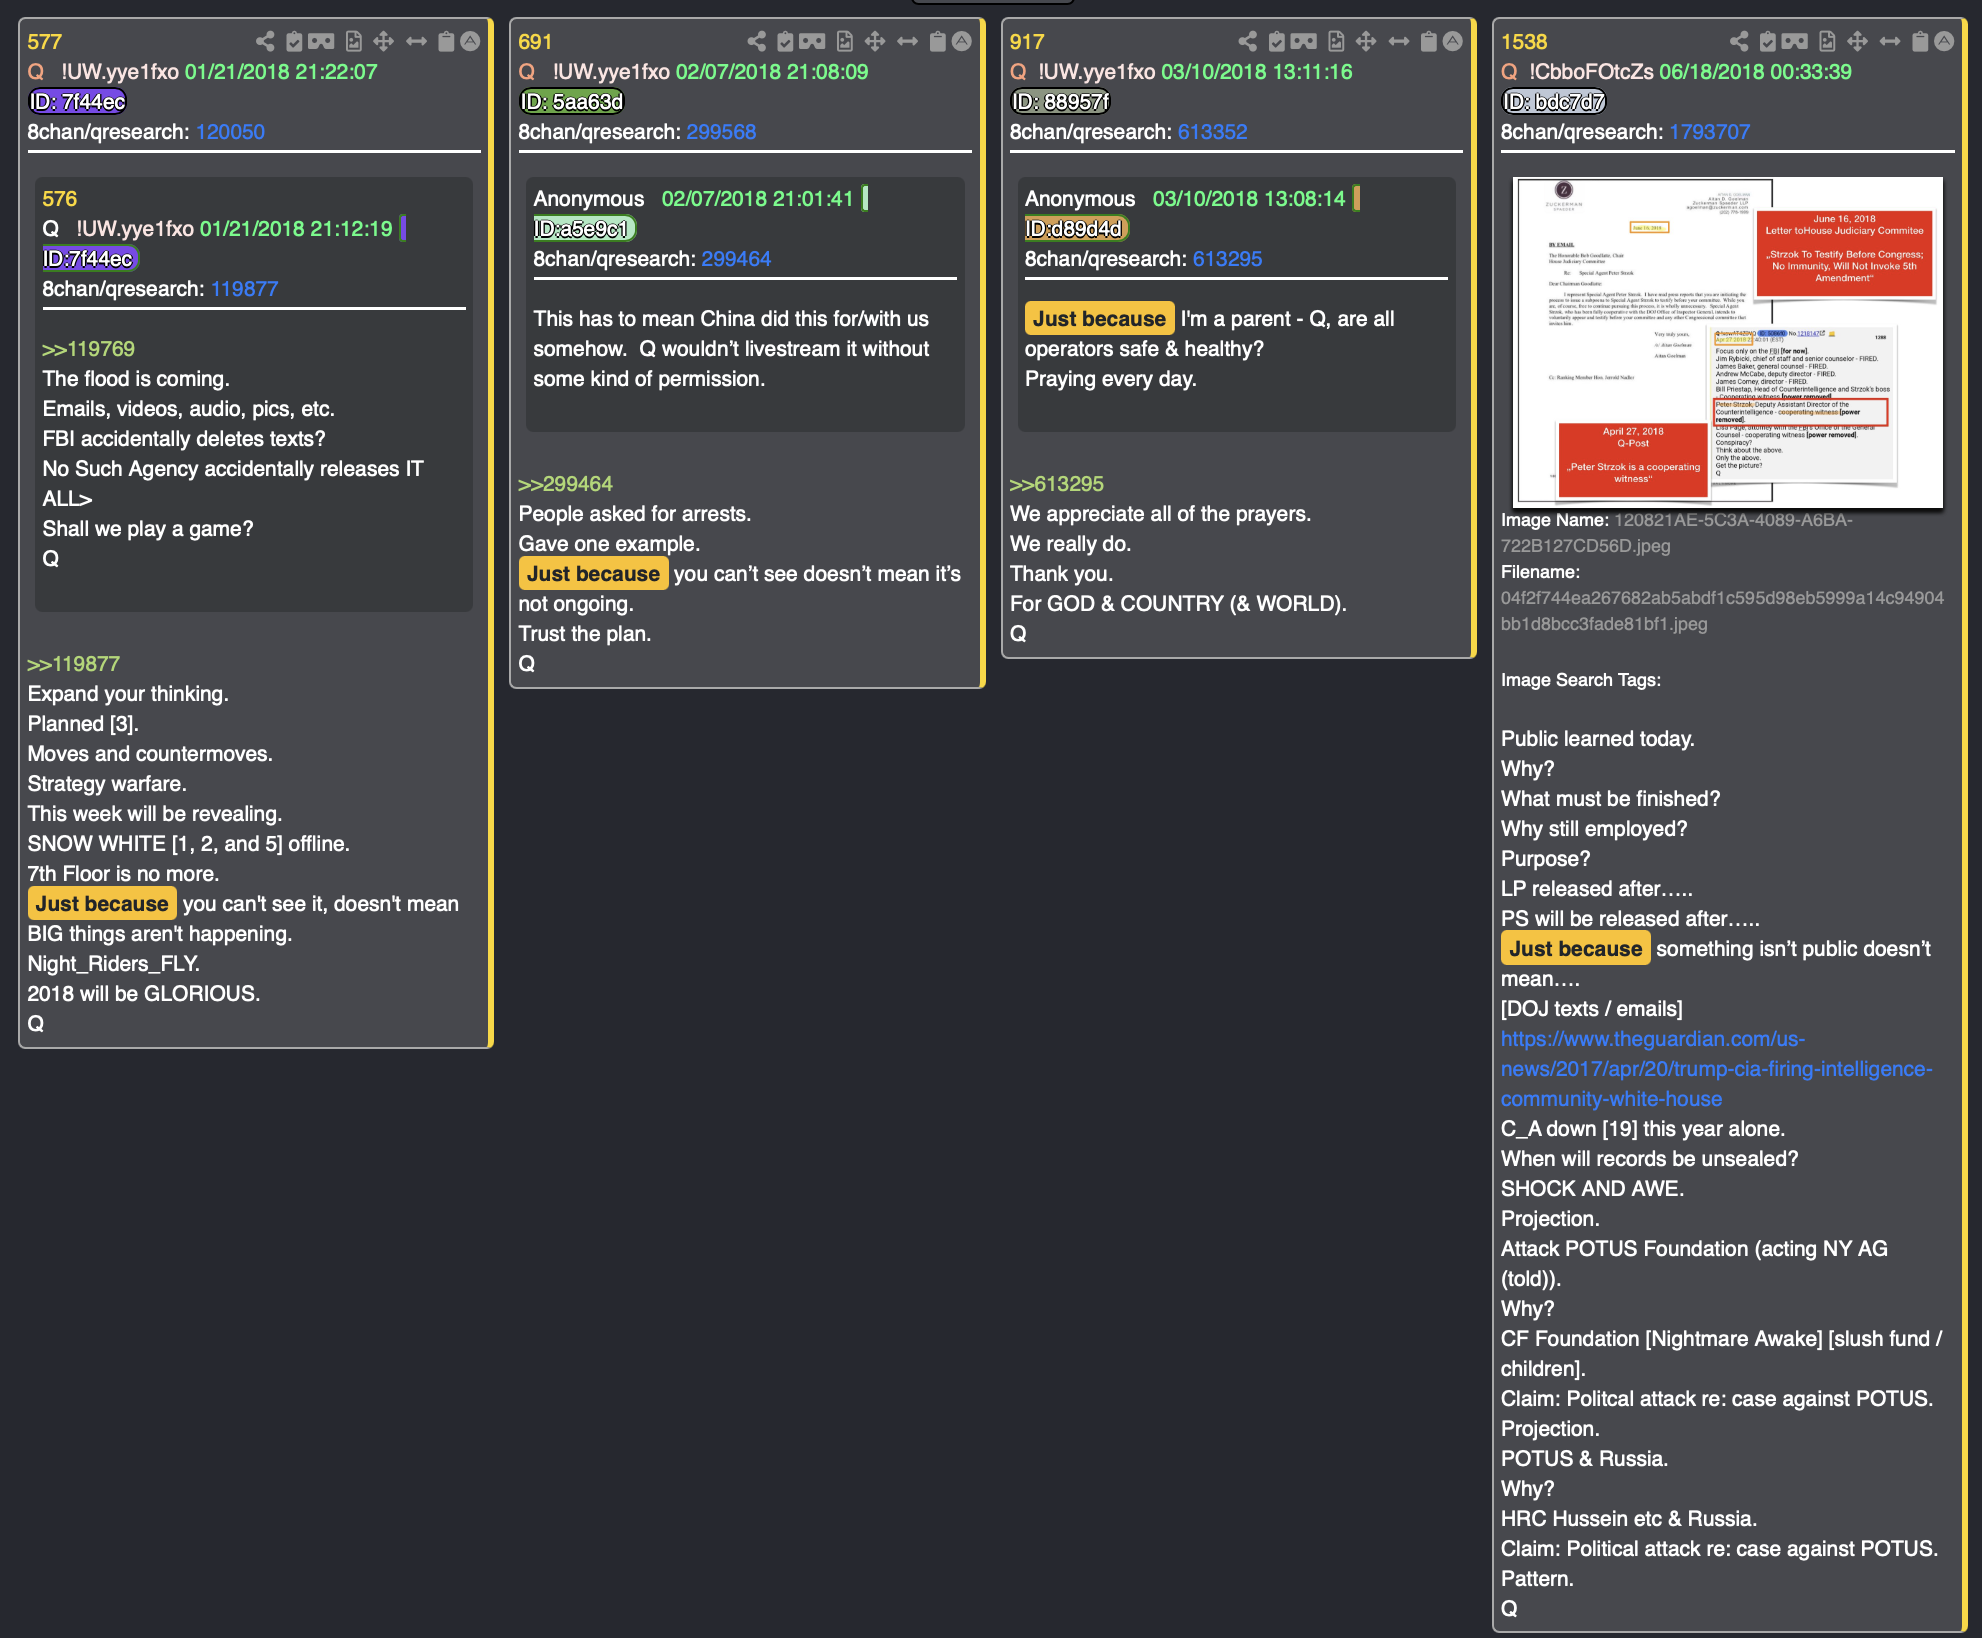Click the ID:a5e9c1 badge
Screen dimensions: 1982x1638
[x=584, y=229]
